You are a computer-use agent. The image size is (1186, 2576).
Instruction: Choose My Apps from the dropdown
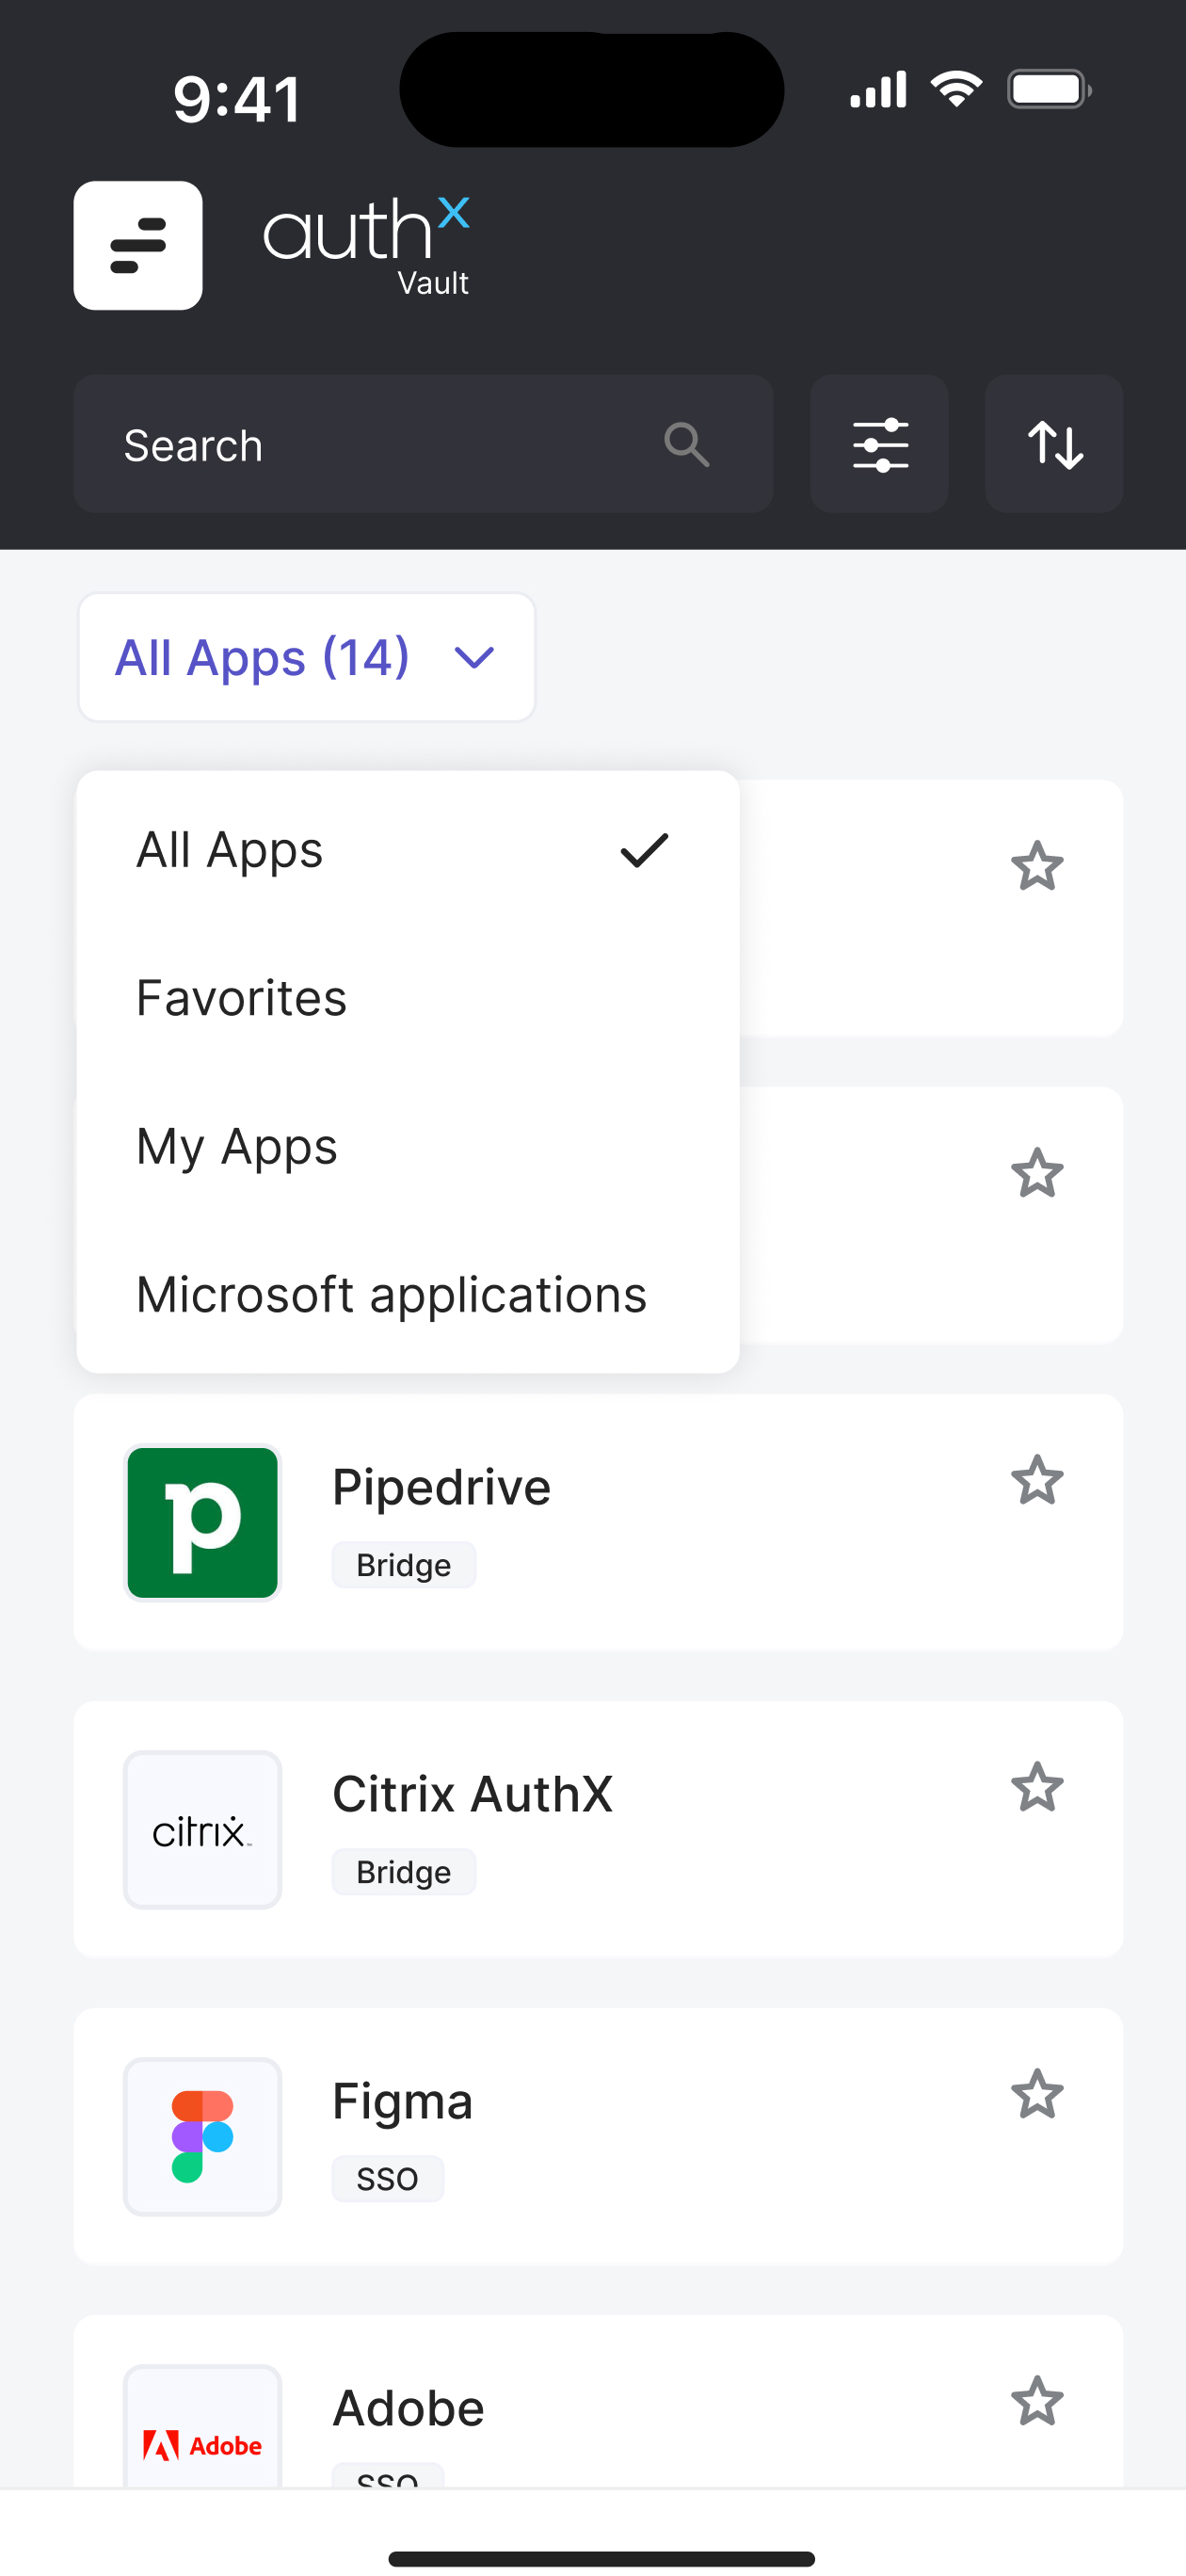pyautogui.click(x=408, y=1146)
